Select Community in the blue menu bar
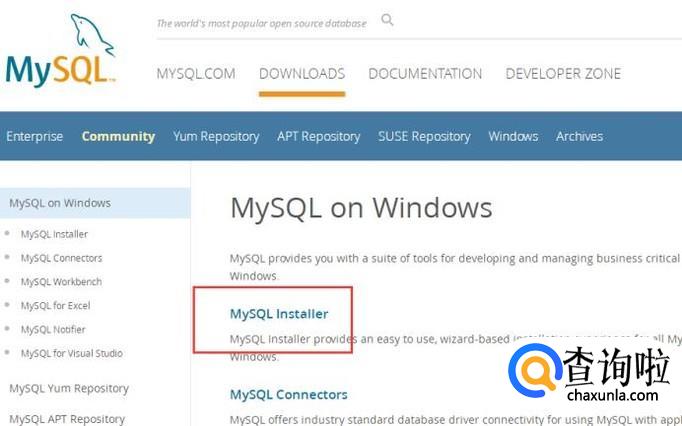682x426 pixels. click(x=118, y=136)
